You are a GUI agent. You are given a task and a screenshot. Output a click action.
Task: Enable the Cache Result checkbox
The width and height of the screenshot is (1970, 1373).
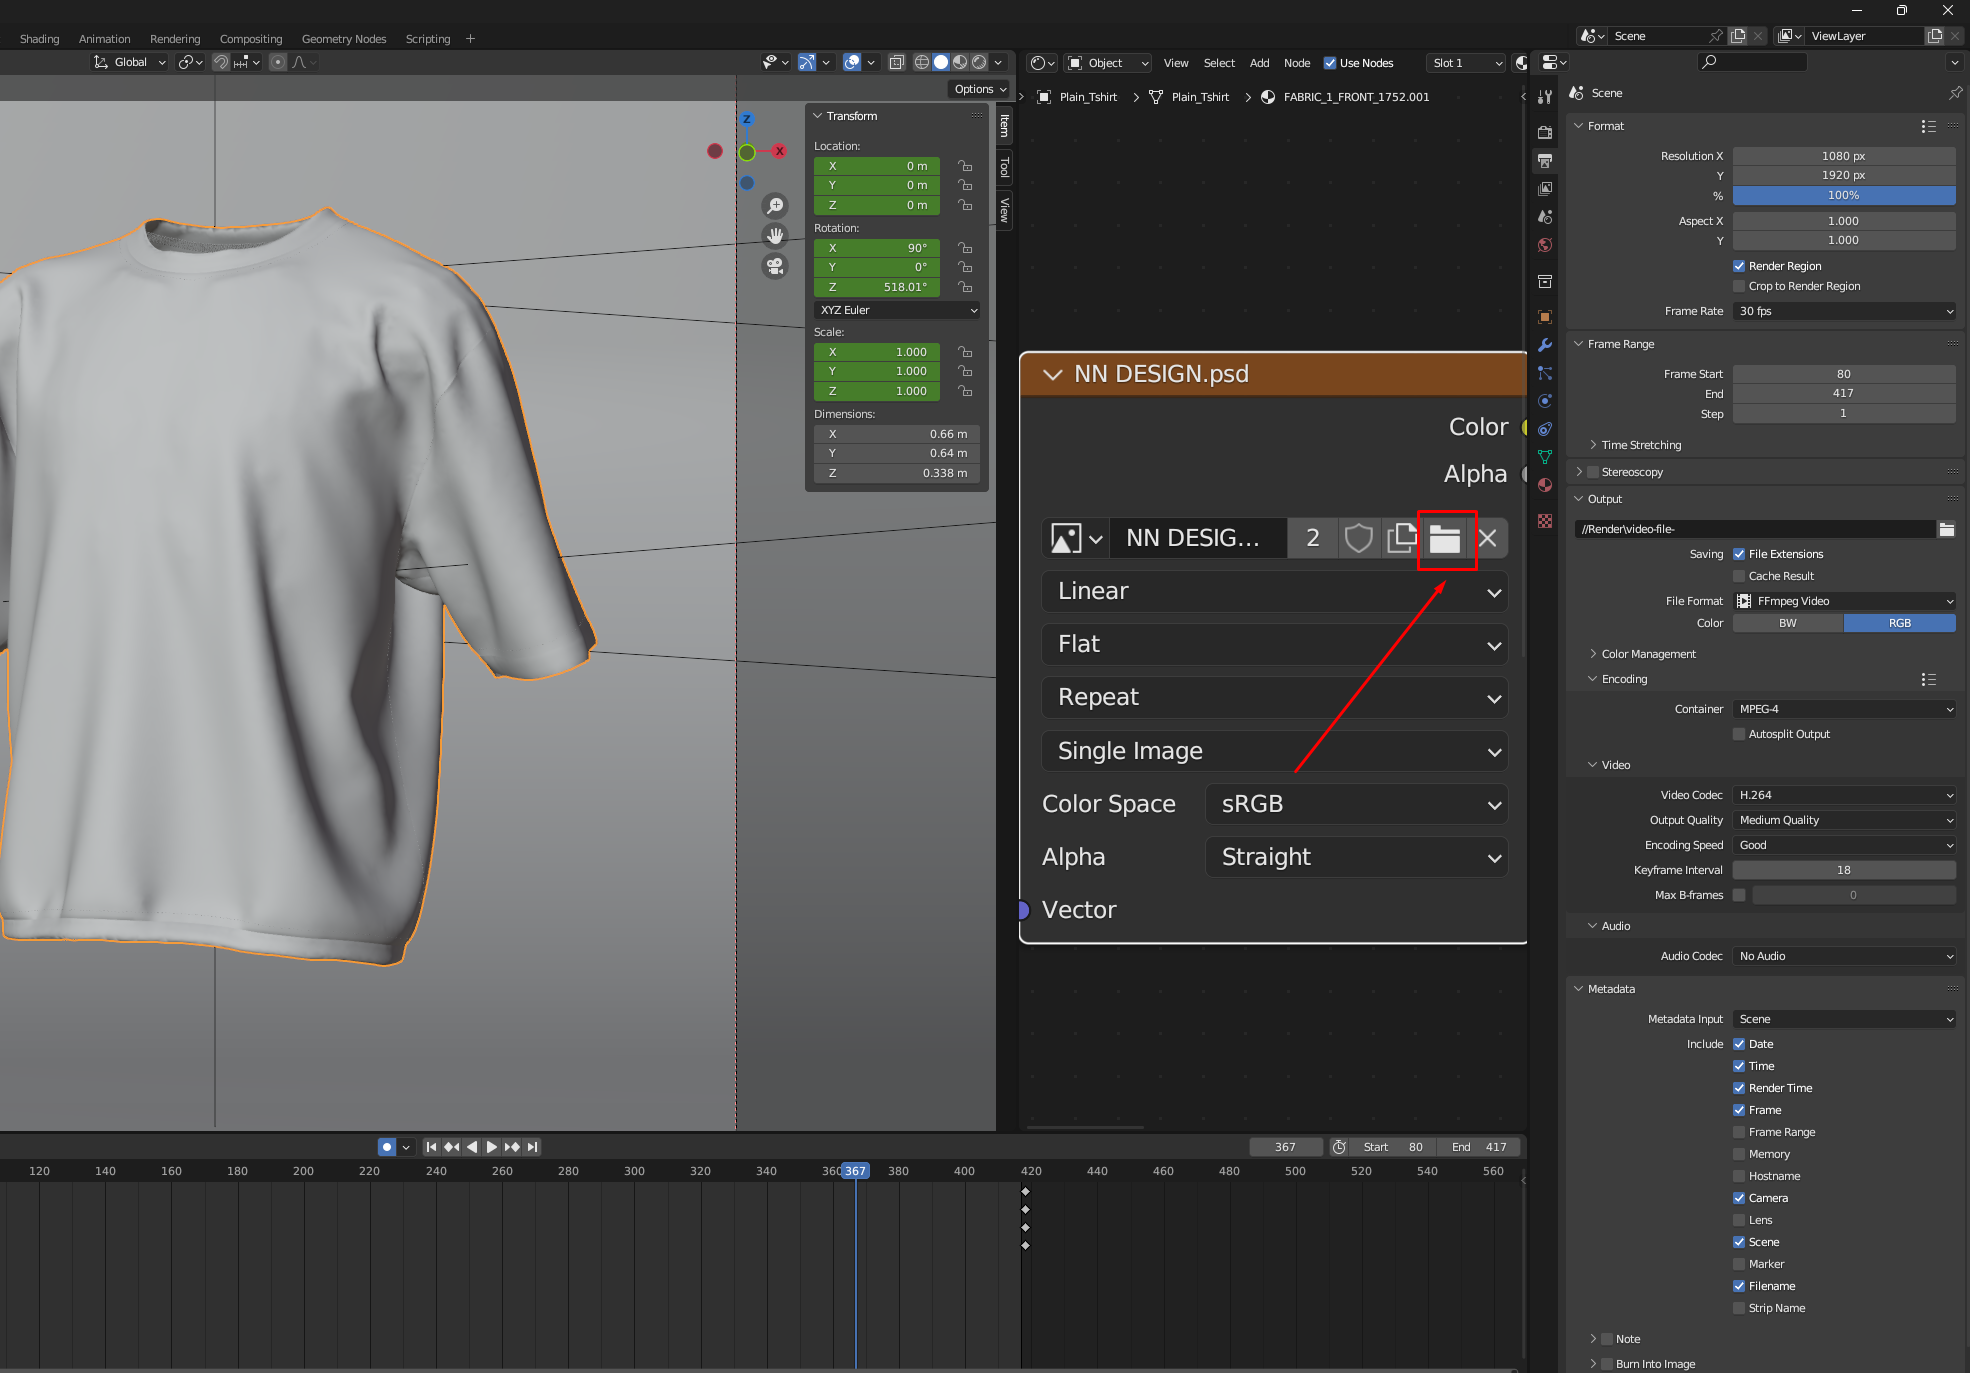(x=1740, y=576)
